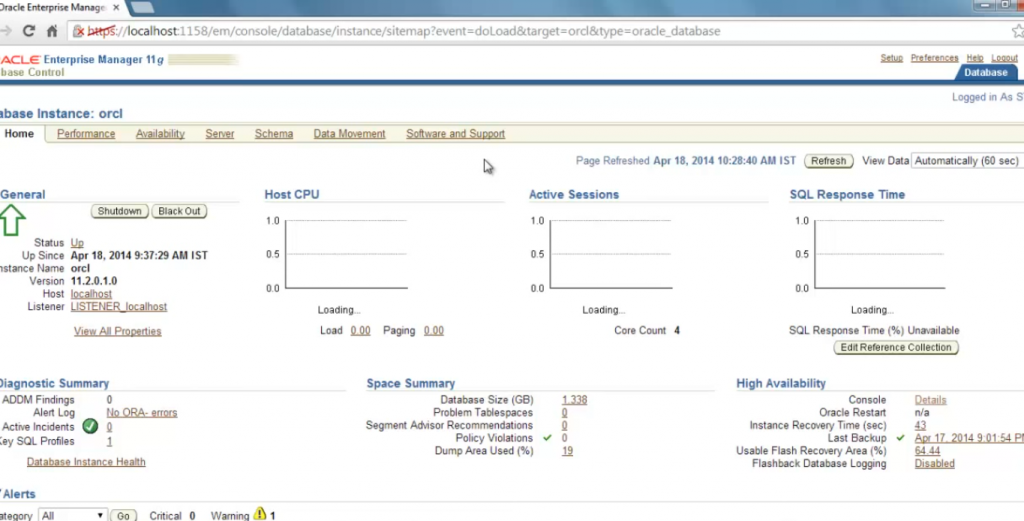Click insecure certificate icon in address bar
The image size is (1024, 521).
pos(78,31)
